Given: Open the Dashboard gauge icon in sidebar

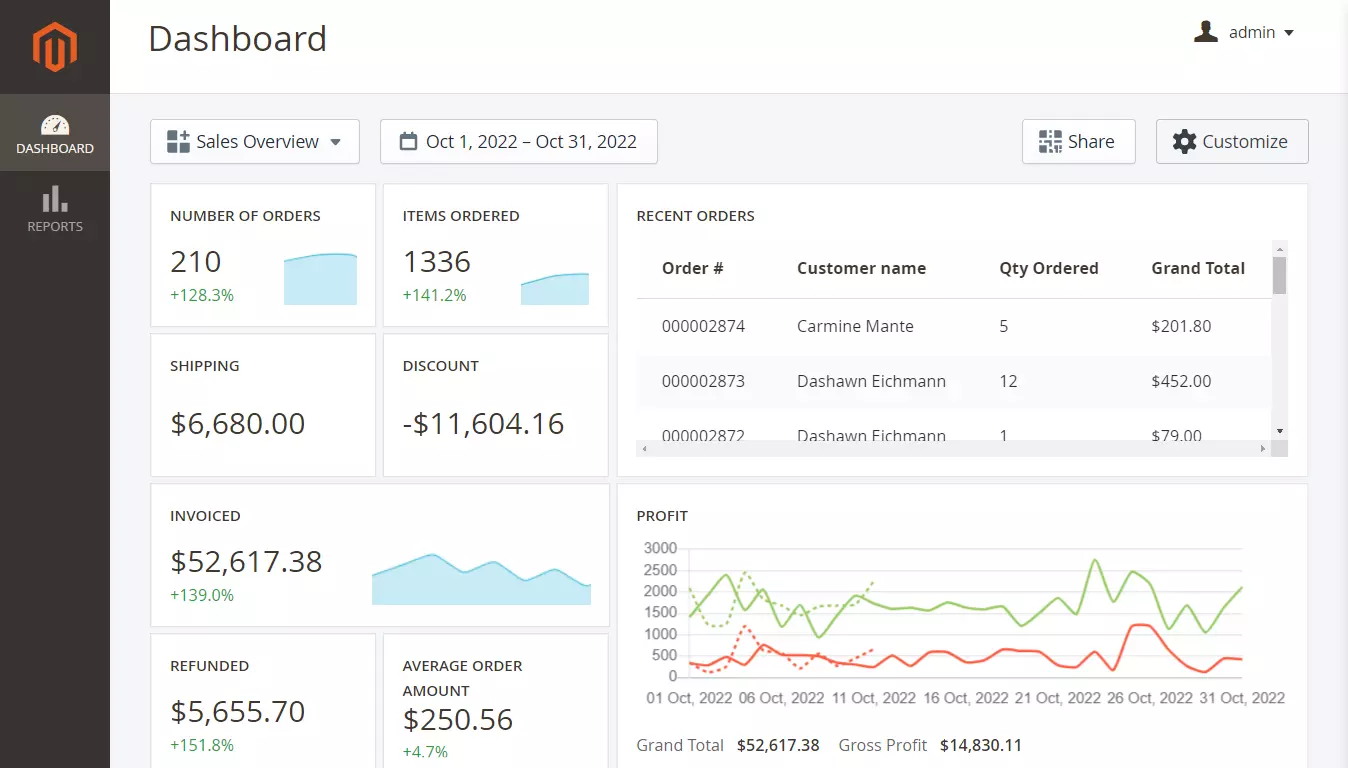Looking at the screenshot, I should (55, 125).
